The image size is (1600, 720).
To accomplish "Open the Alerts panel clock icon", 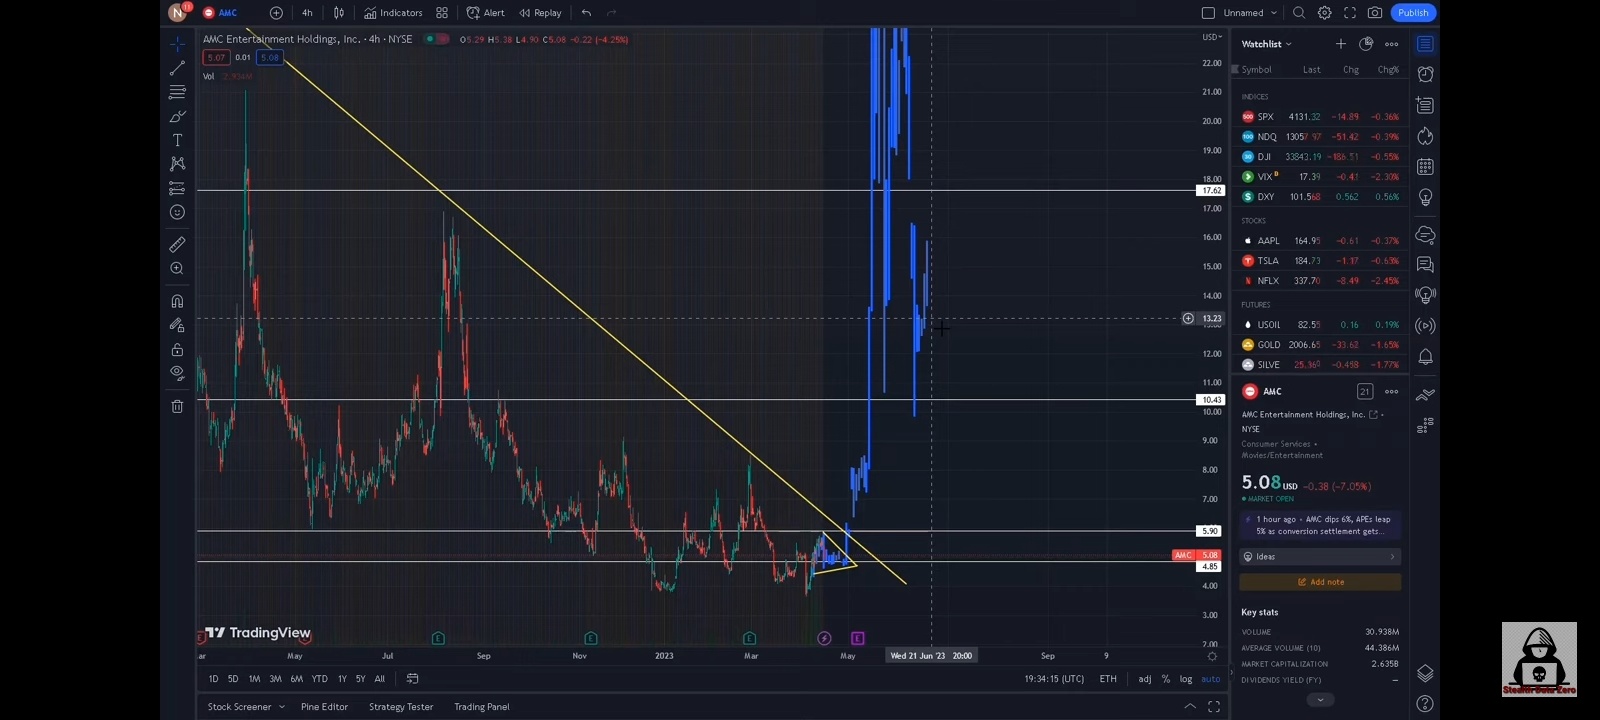I will 1425,75.
